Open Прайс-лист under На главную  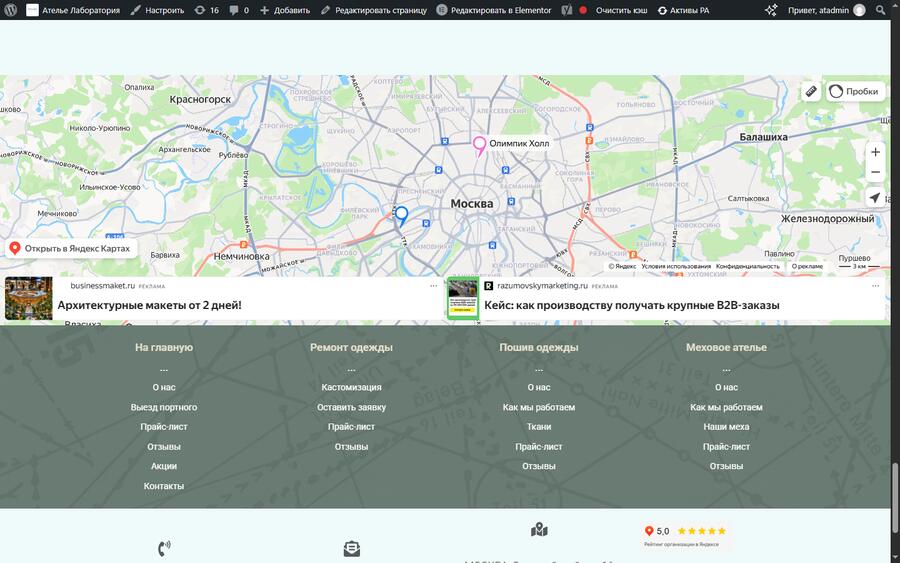click(x=164, y=426)
